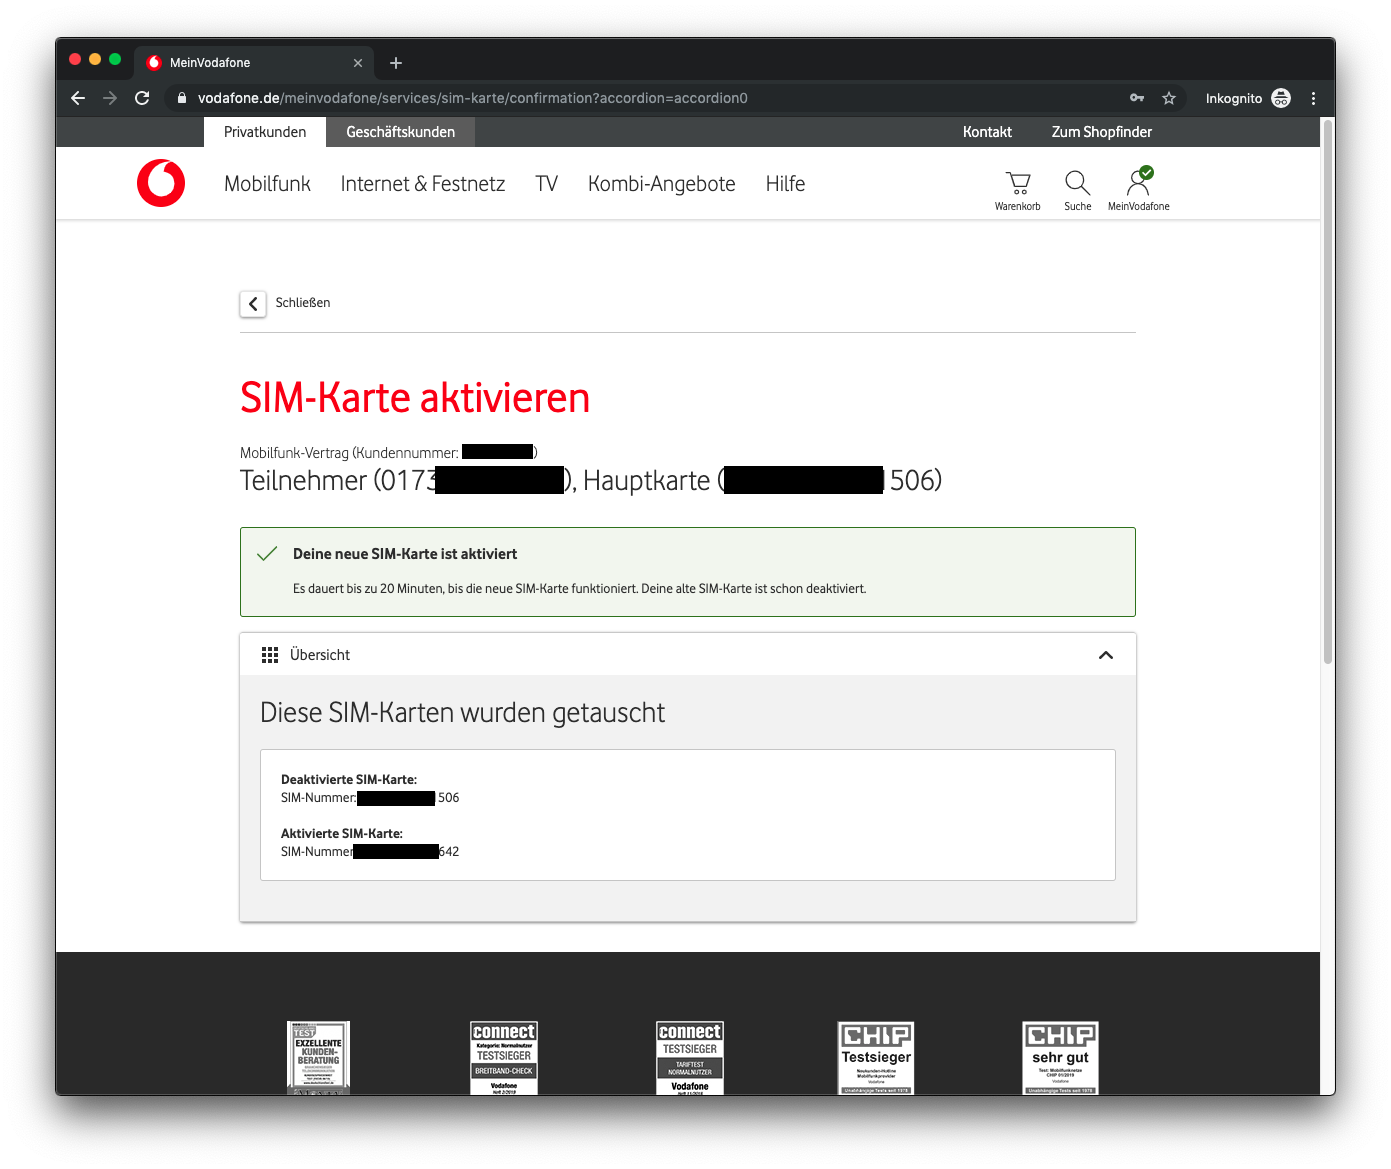
Task: Click the Schließen link
Action: pyautogui.click(x=303, y=303)
